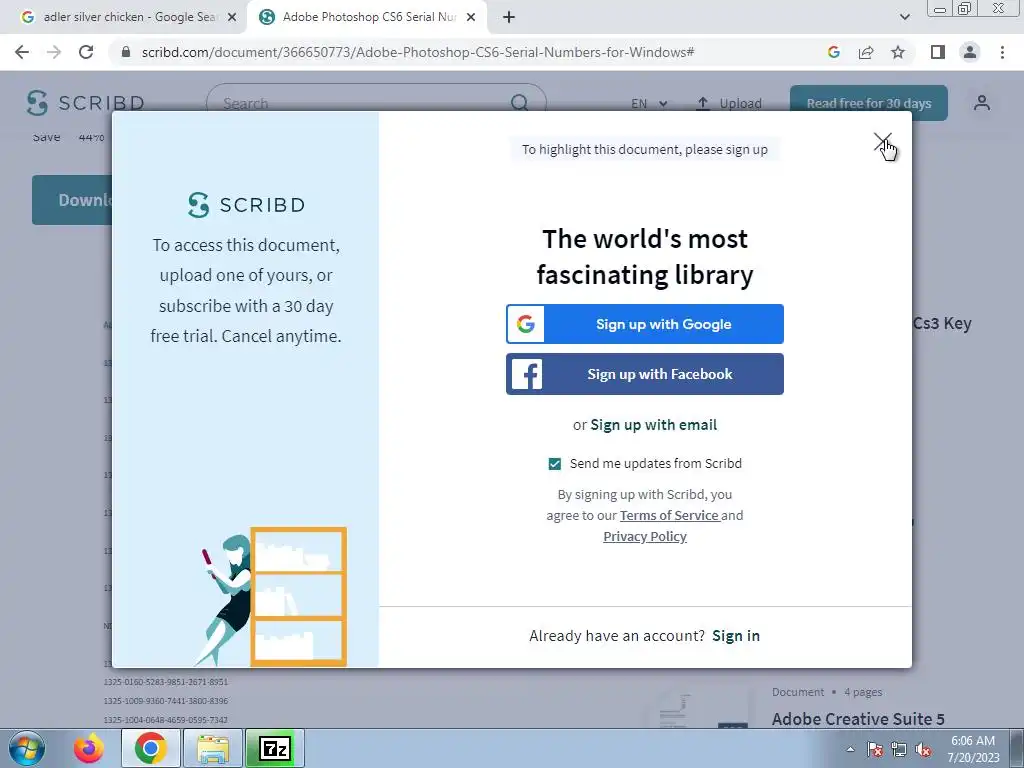Click serial number 1325-1009-9360-7441-3800-8396

[166, 701]
